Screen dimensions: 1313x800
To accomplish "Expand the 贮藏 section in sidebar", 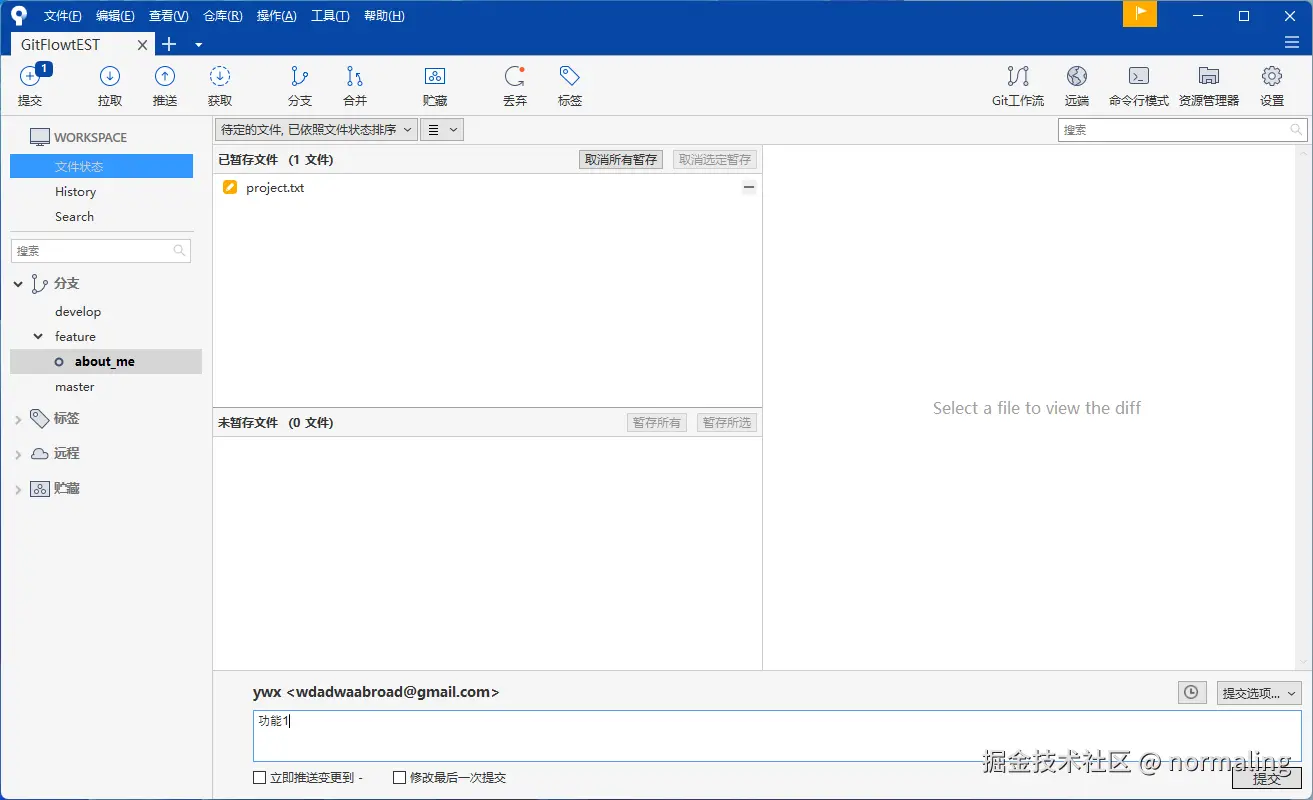I will point(18,490).
